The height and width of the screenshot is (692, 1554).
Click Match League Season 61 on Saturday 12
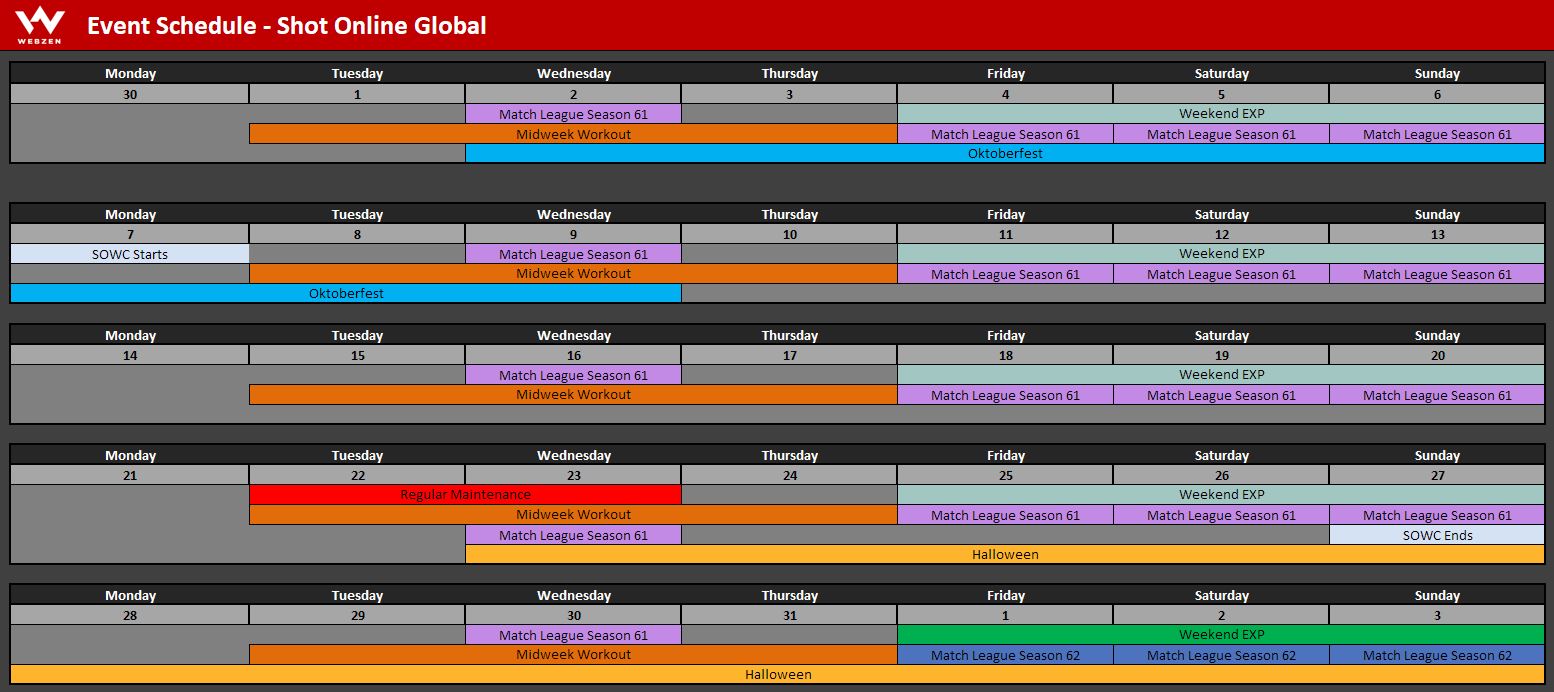[1221, 274]
